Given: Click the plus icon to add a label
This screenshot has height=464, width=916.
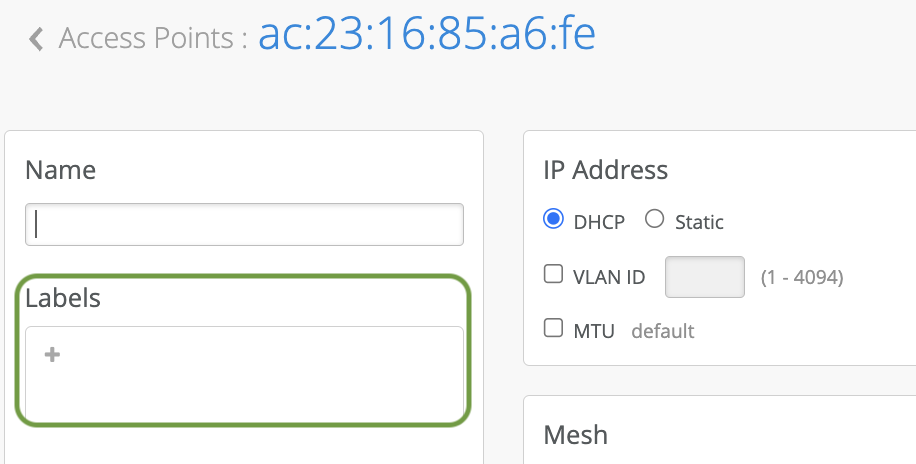Looking at the screenshot, I should pos(53,354).
